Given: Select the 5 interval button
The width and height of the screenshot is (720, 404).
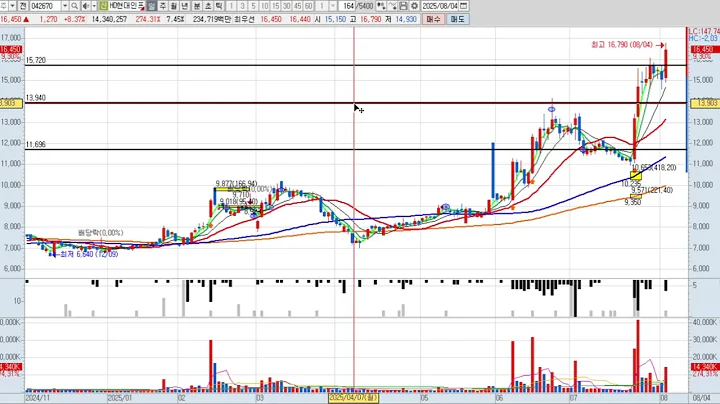Looking at the screenshot, I should (253, 6).
